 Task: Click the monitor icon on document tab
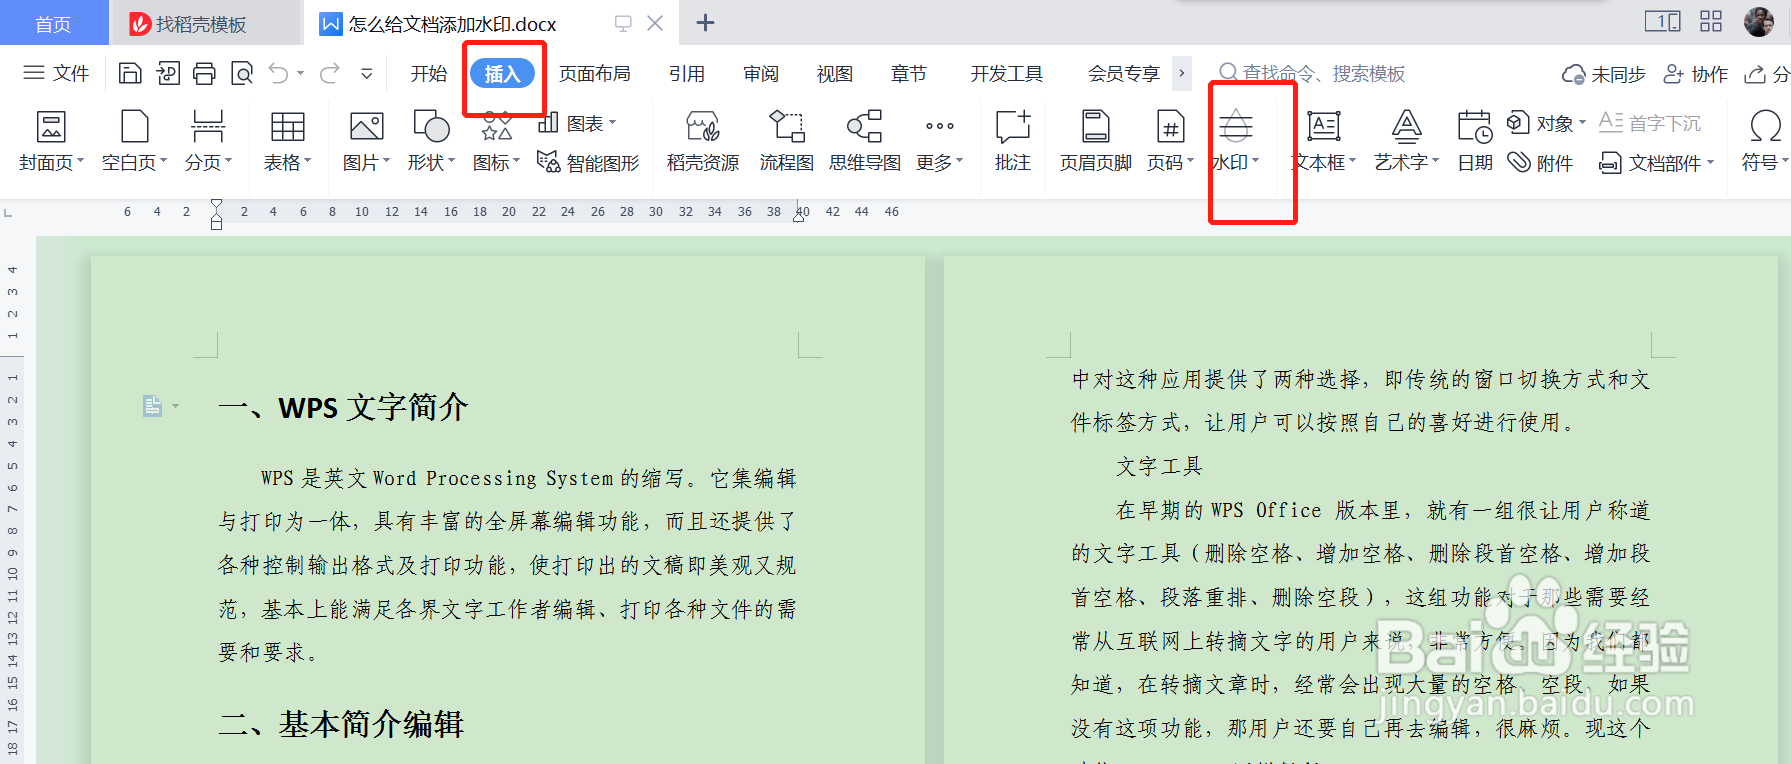(623, 23)
